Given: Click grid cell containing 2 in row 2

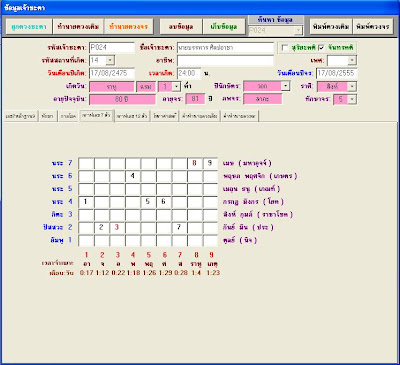Looking at the screenshot, I should click(101, 228).
